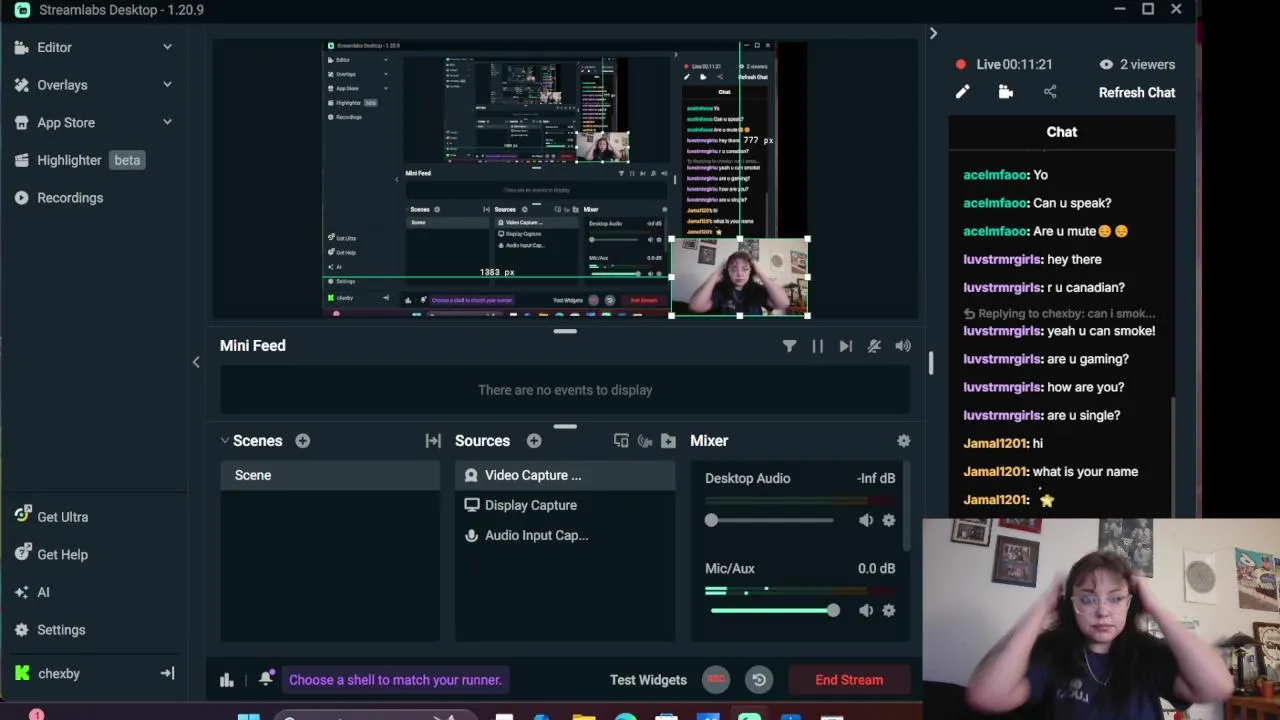Screen dimensions: 1280x720
Task: Add a new source with the plus icon
Action: pos(534,441)
